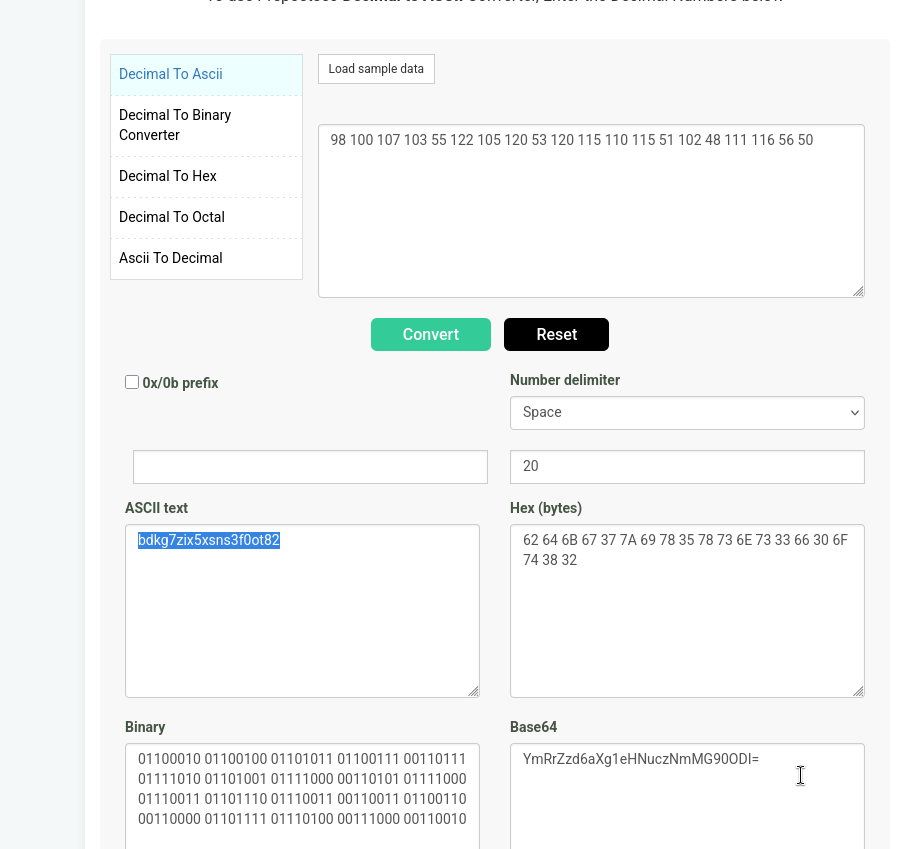
Task: Click the Base64 label
Action: point(533,727)
